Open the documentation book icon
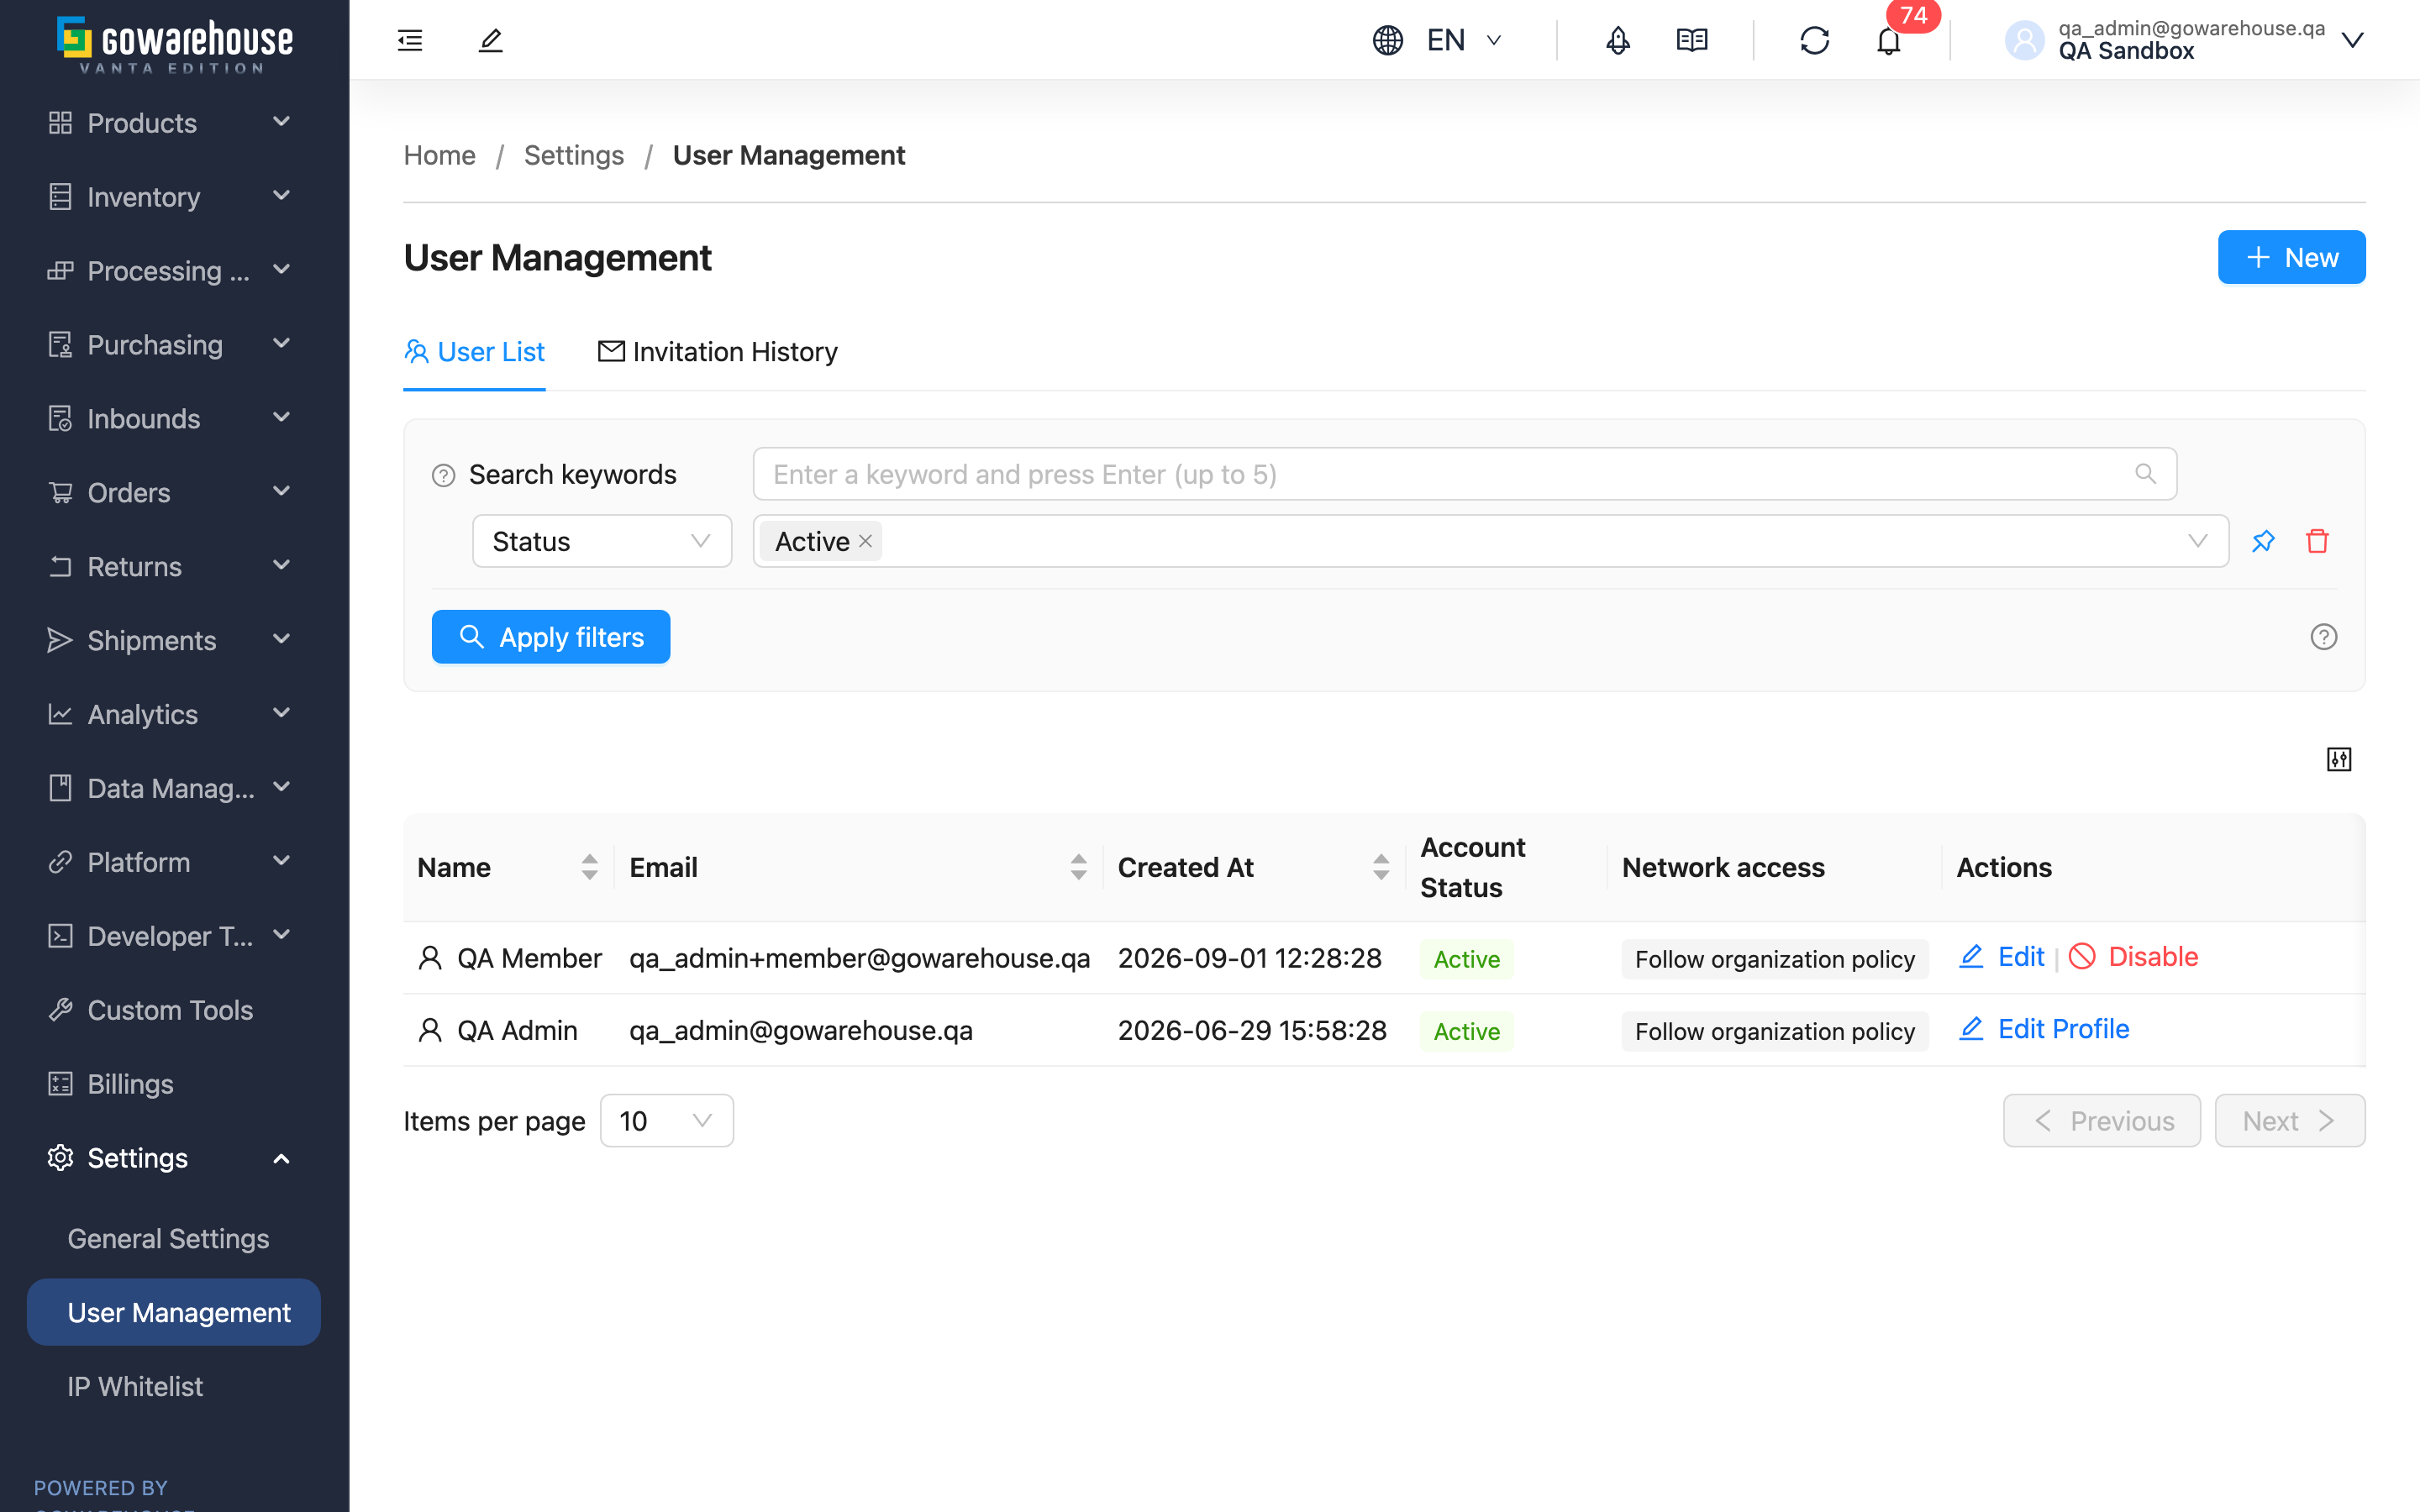 (1691, 40)
